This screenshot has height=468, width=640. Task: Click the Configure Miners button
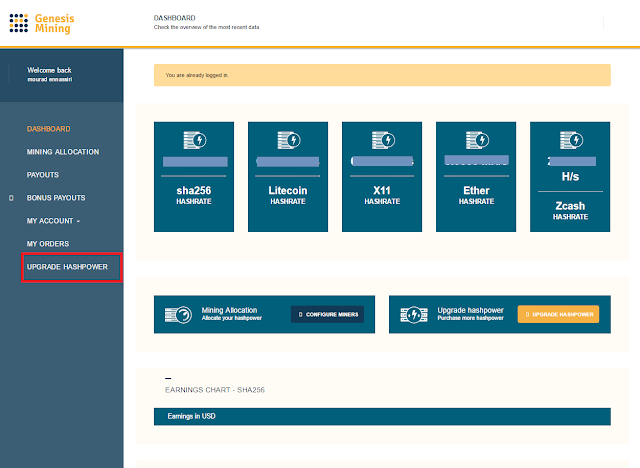point(327,314)
